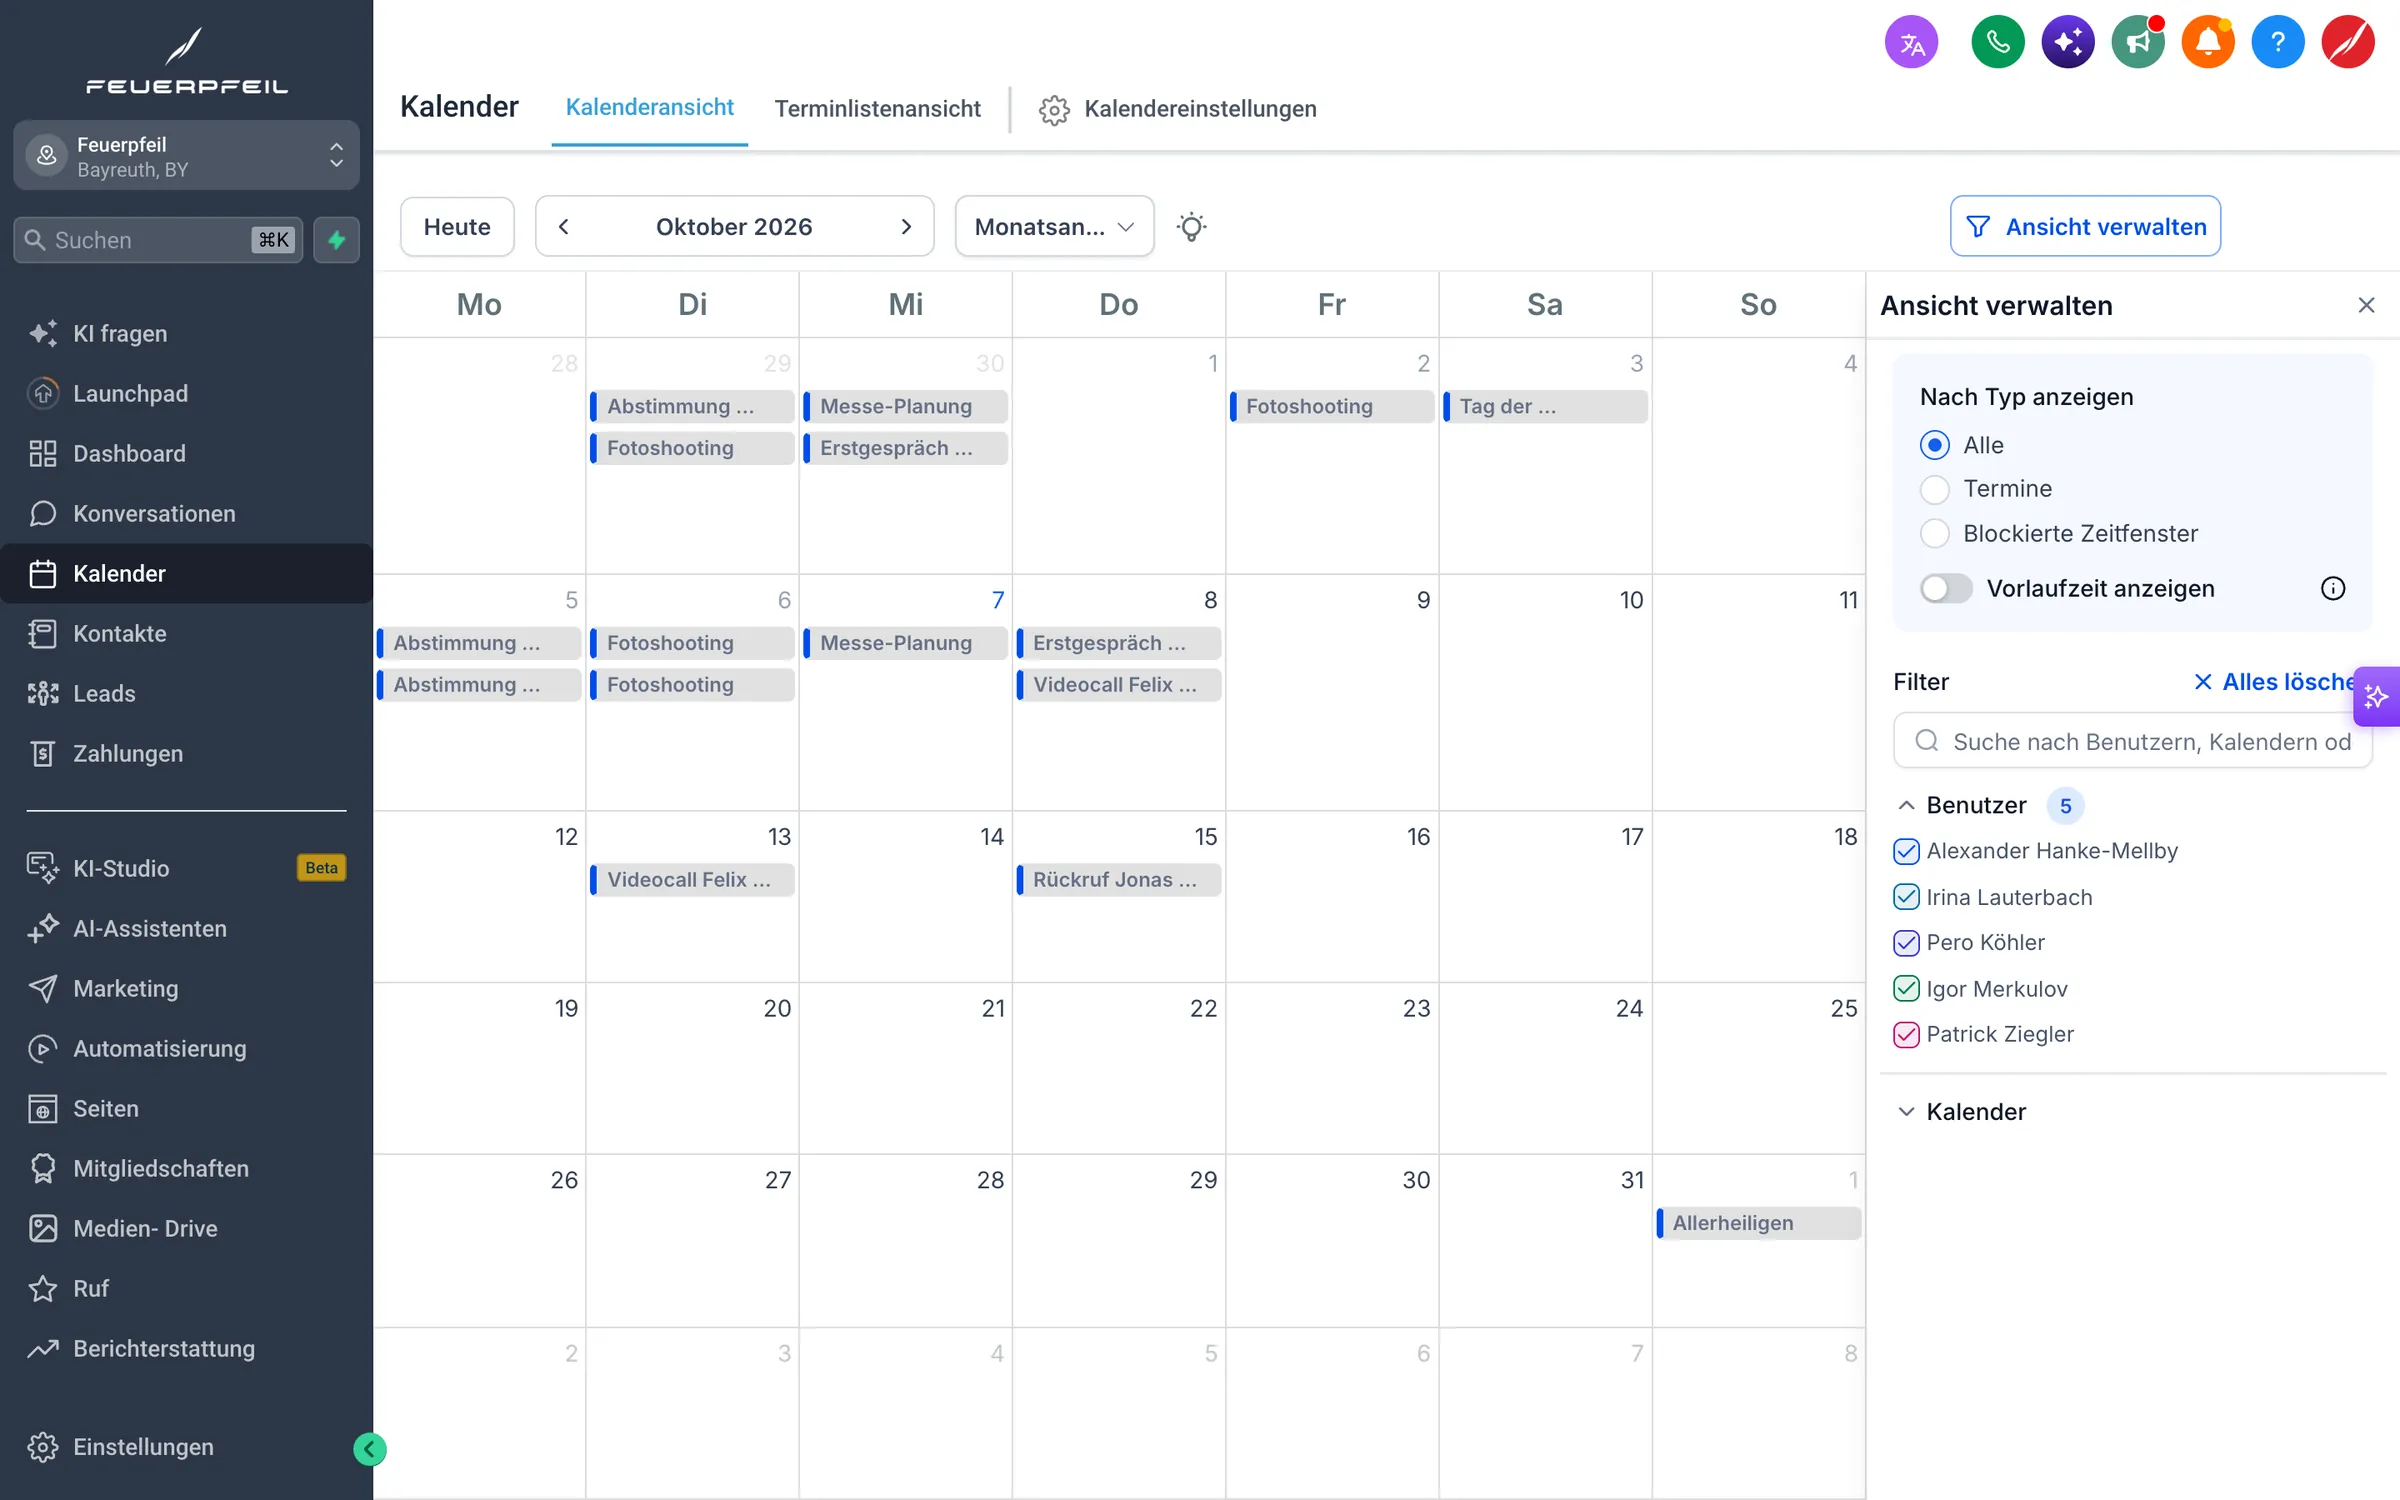Screen dimensions: 2400x1500
Task: Click the Ansicht verwalten button
Action: coord(2085,227)
